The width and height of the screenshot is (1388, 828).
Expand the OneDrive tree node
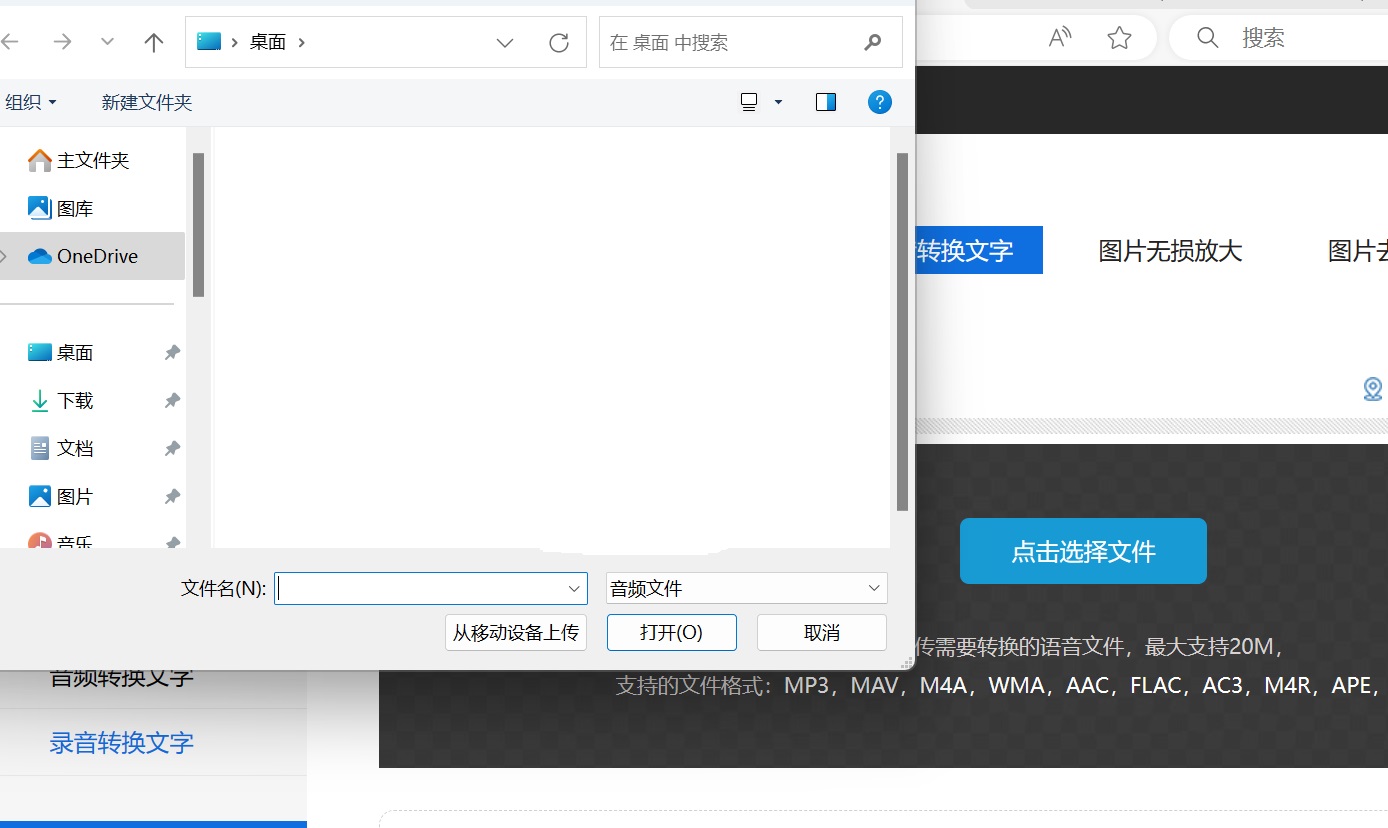tap(4, 256)
